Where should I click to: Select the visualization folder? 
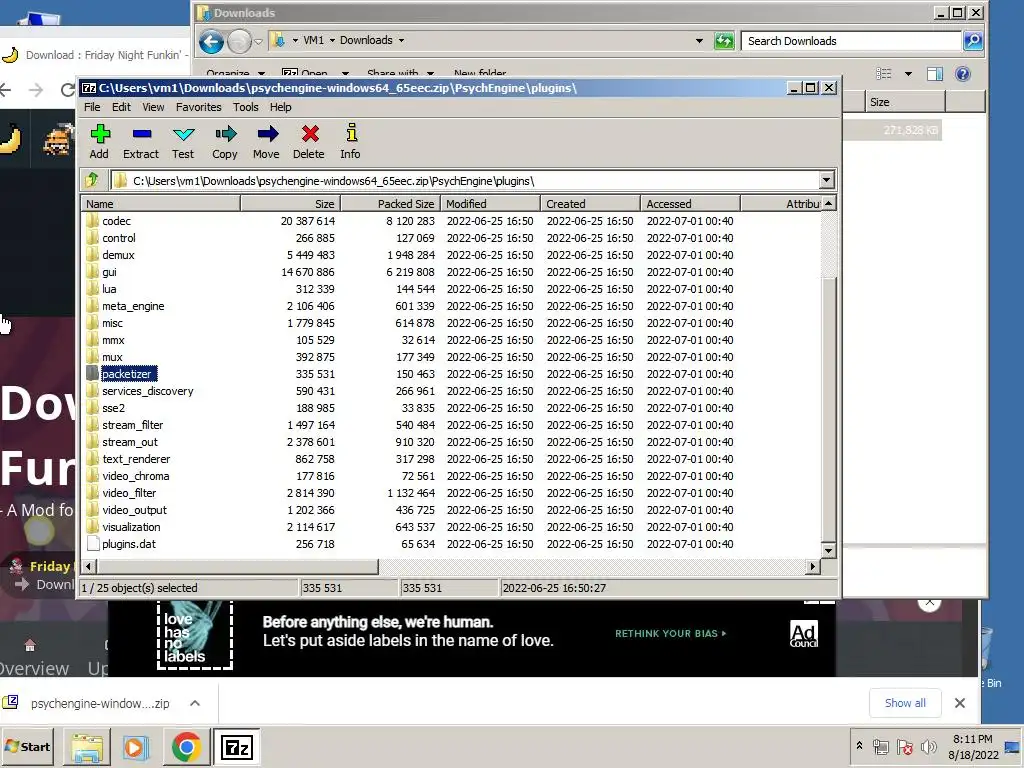coord(131,526)
